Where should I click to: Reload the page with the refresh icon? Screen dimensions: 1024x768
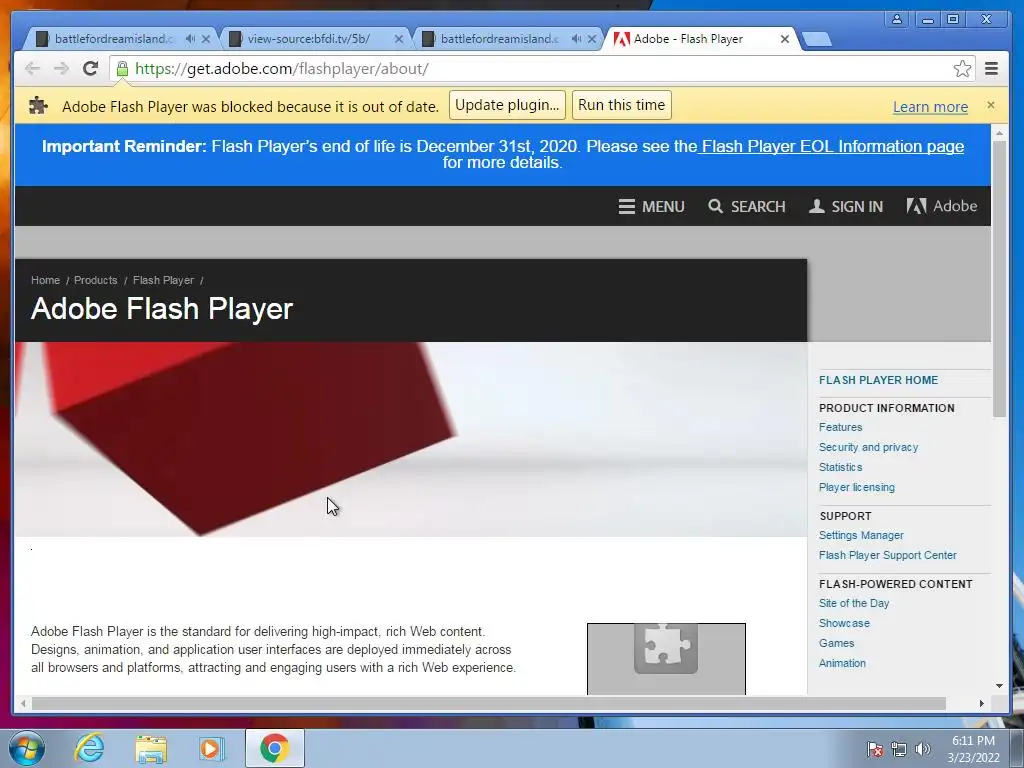click(90, 69)
